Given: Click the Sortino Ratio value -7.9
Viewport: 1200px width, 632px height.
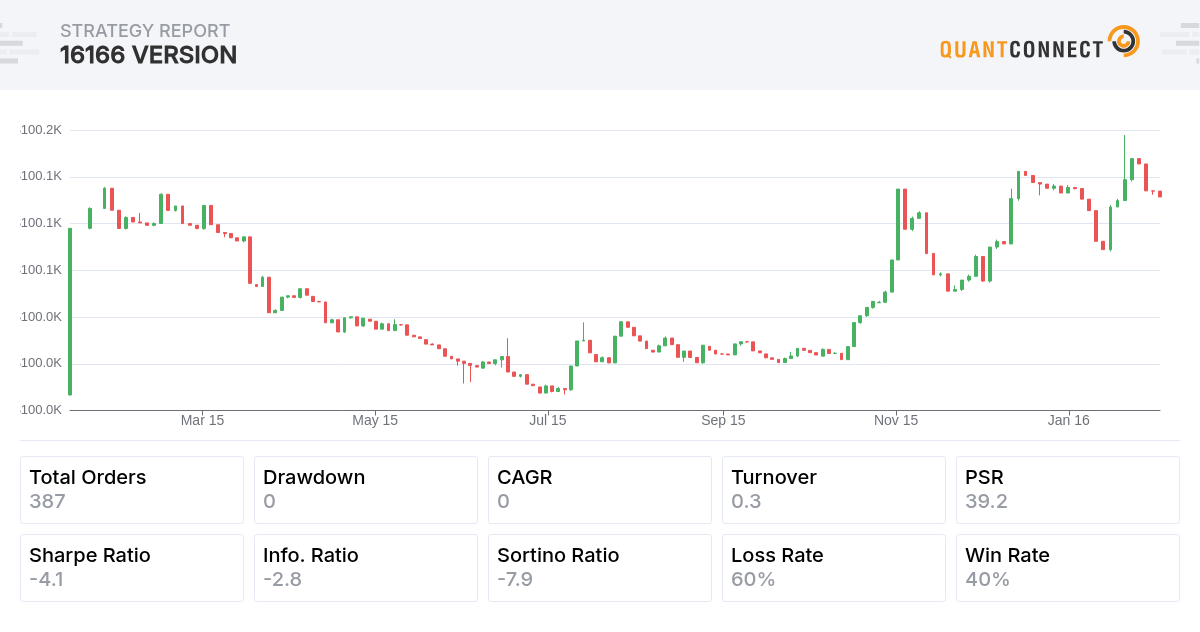Looking at the screenshot, I should coord(515,579).
